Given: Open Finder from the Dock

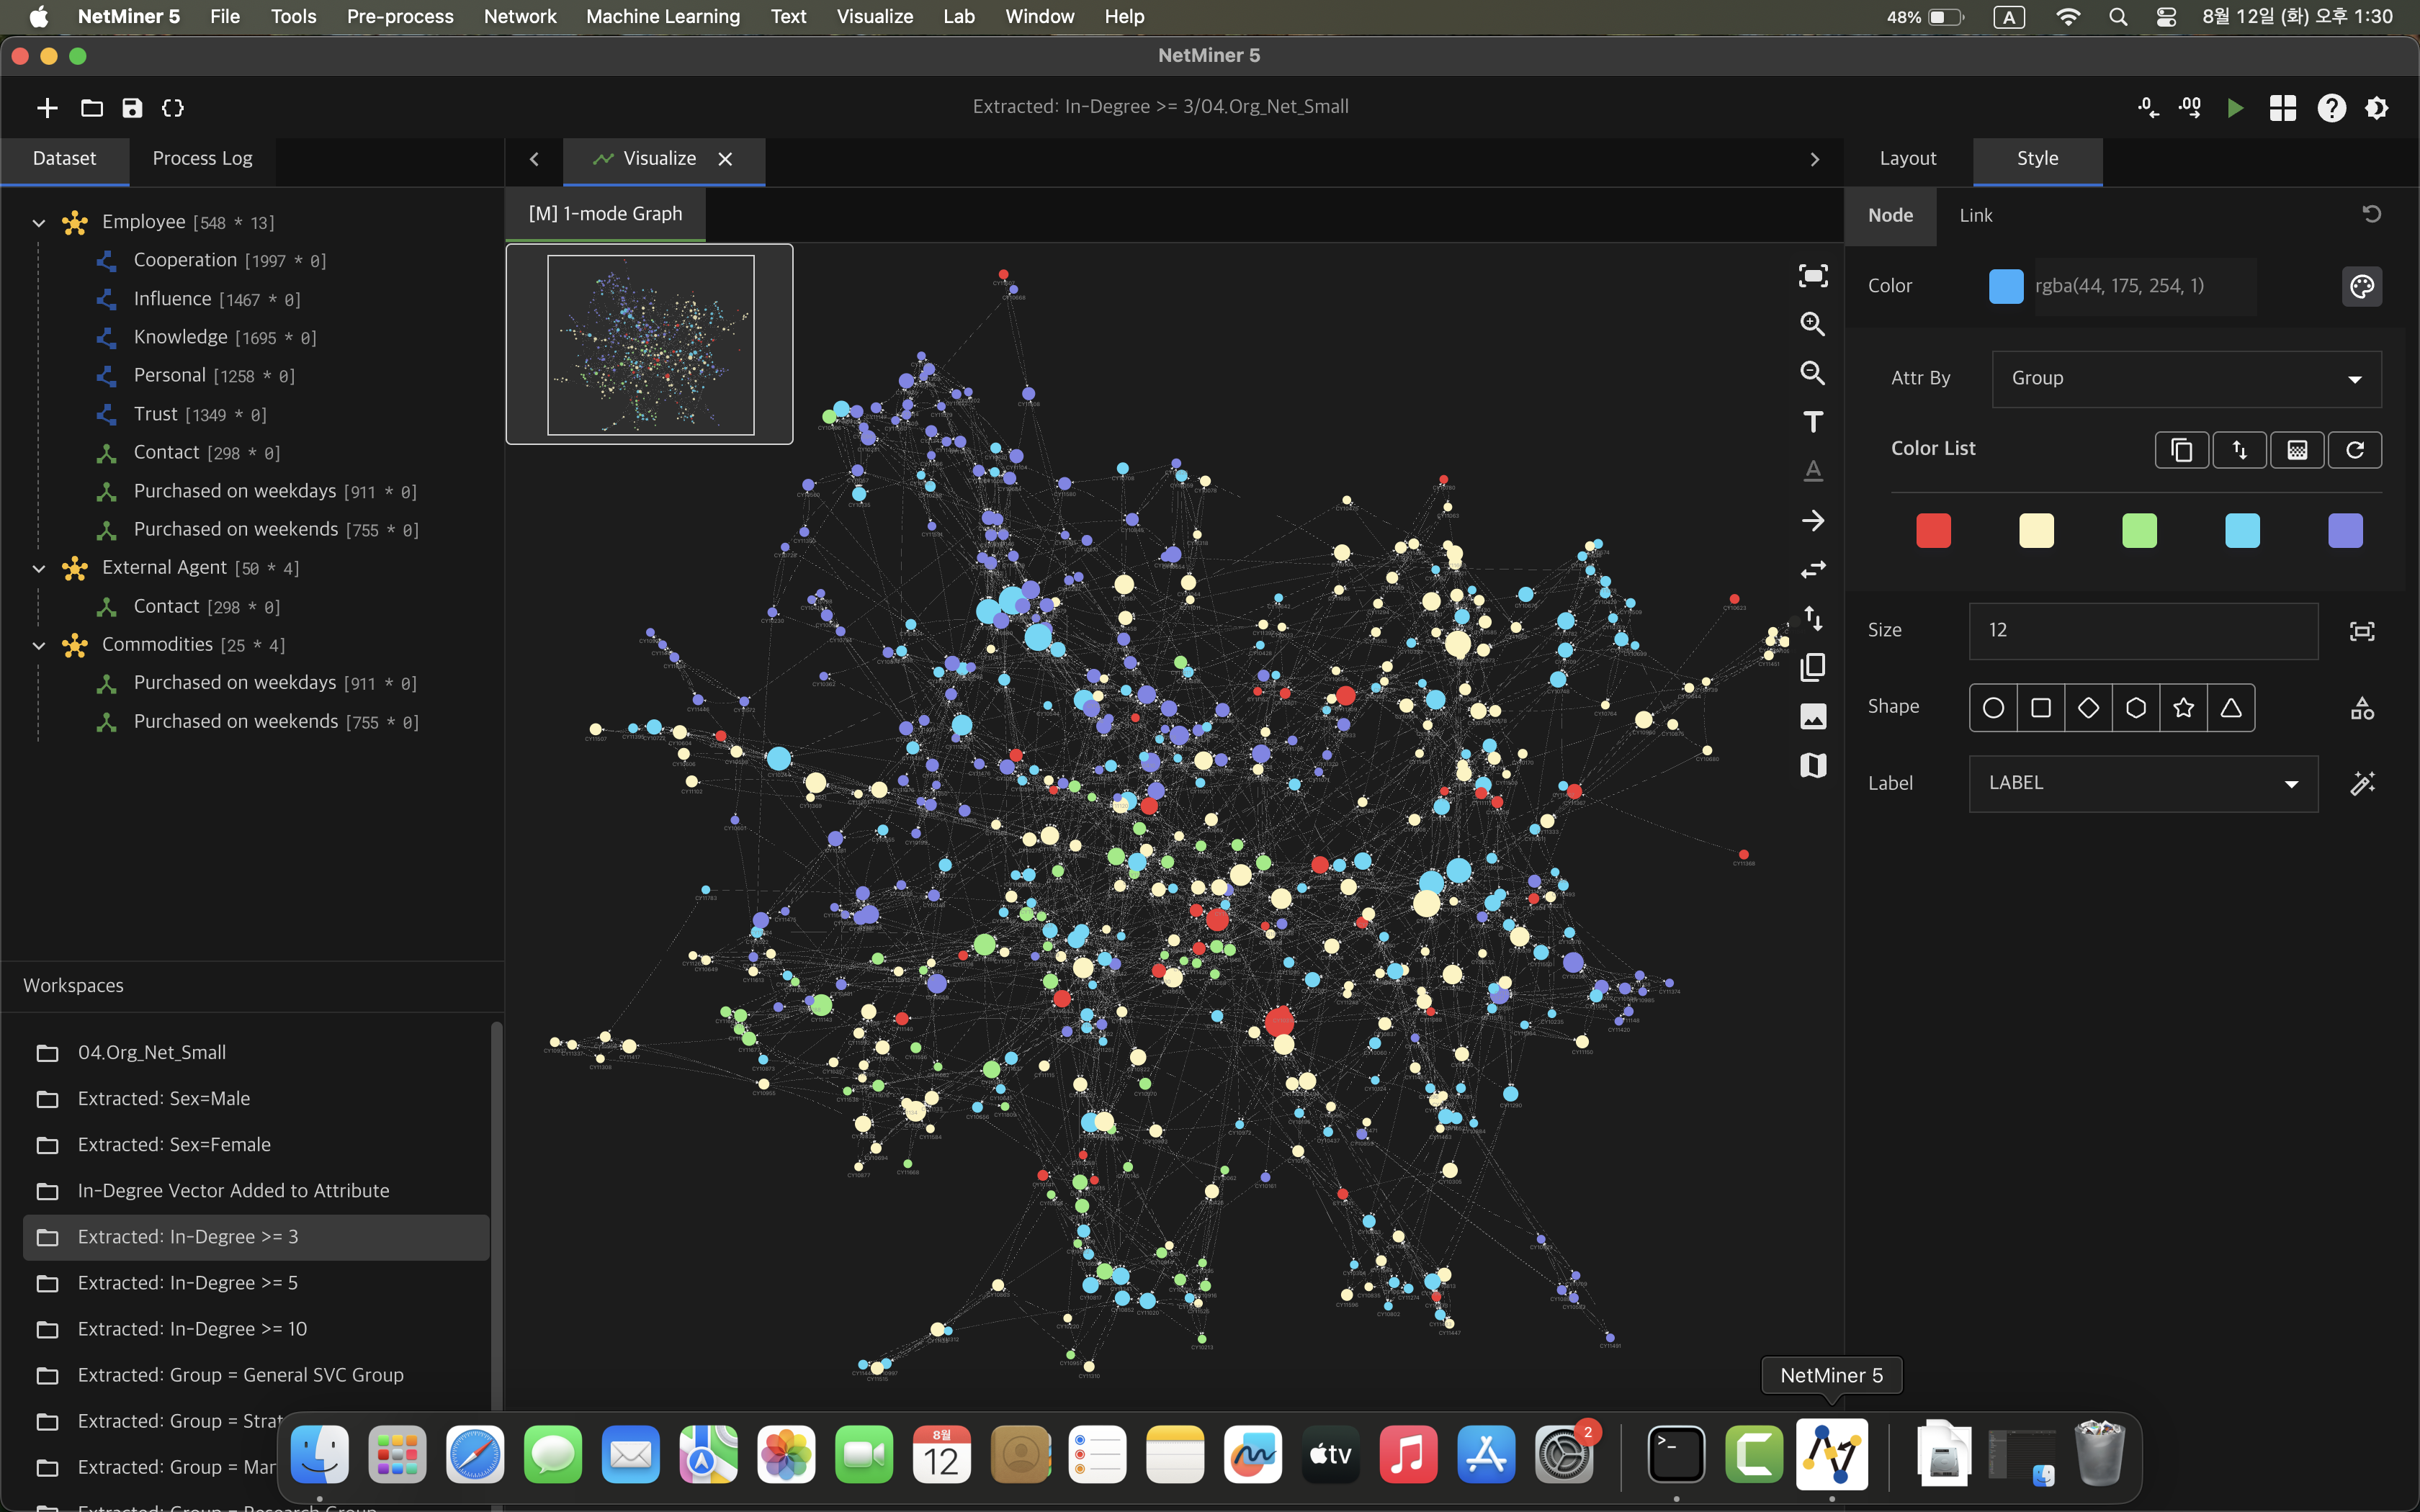Looking at the screenshot, I should pos(320,1454).
